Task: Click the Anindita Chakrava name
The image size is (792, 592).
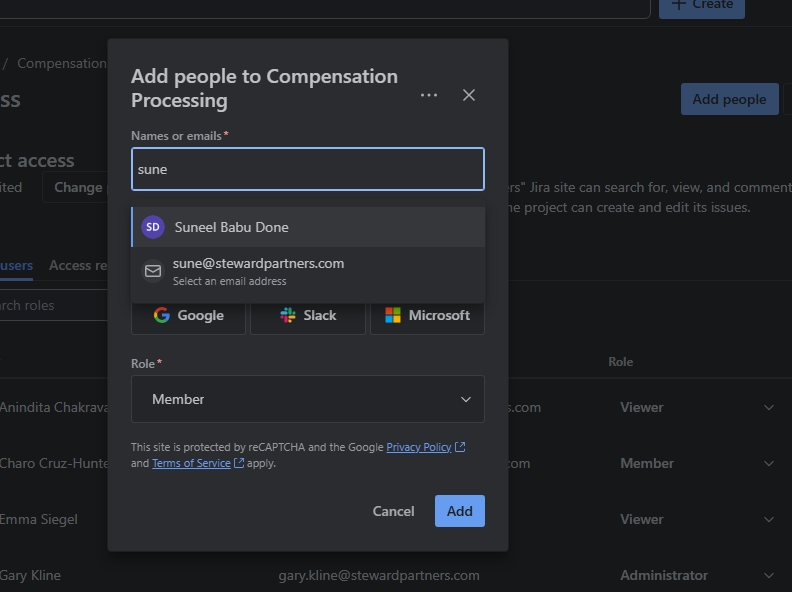Action: click(x=54, y=408)
